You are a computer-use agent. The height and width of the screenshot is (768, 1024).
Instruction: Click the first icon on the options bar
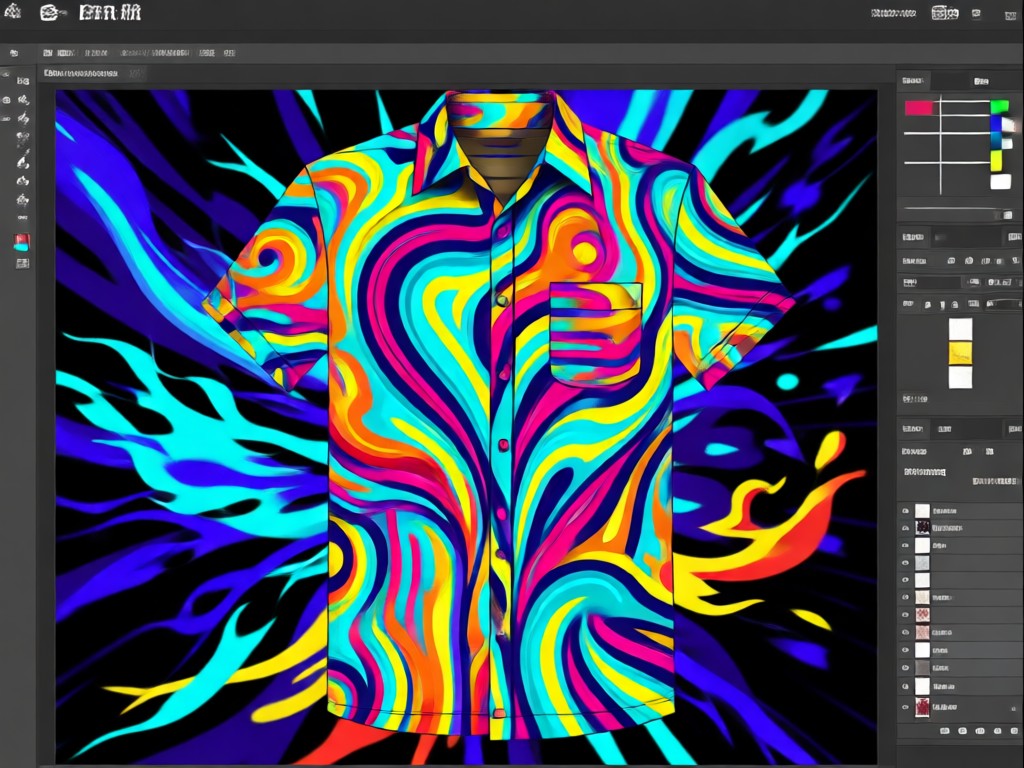pyautogui.click(x=14, y=53)
